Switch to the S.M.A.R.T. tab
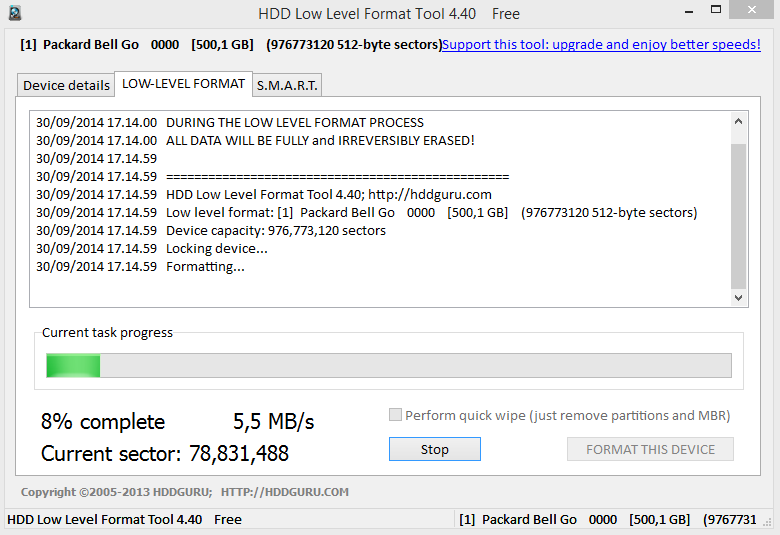 [287, 85]
